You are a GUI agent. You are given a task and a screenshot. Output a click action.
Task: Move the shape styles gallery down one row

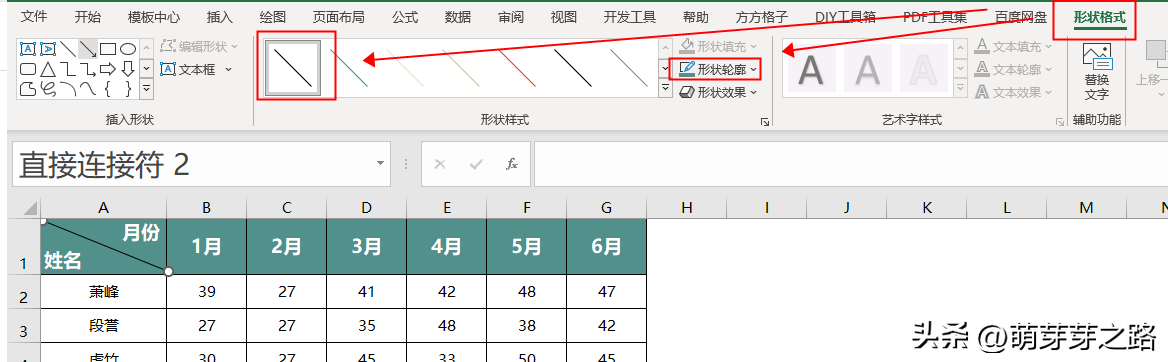tap(666, 69)
